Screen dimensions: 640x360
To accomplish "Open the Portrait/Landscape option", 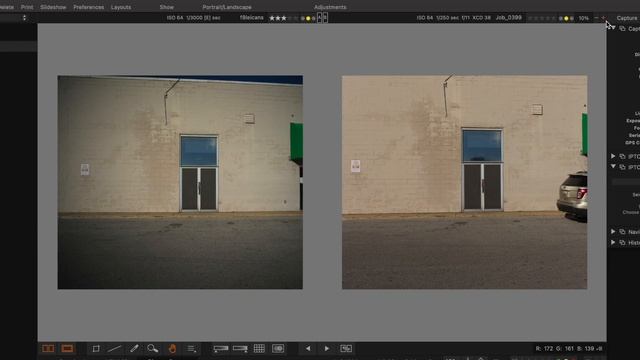I will 227,7.
